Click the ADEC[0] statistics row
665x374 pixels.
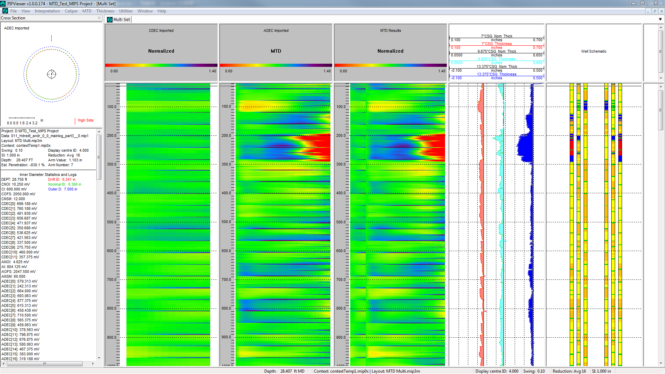[x=20, y=281]
